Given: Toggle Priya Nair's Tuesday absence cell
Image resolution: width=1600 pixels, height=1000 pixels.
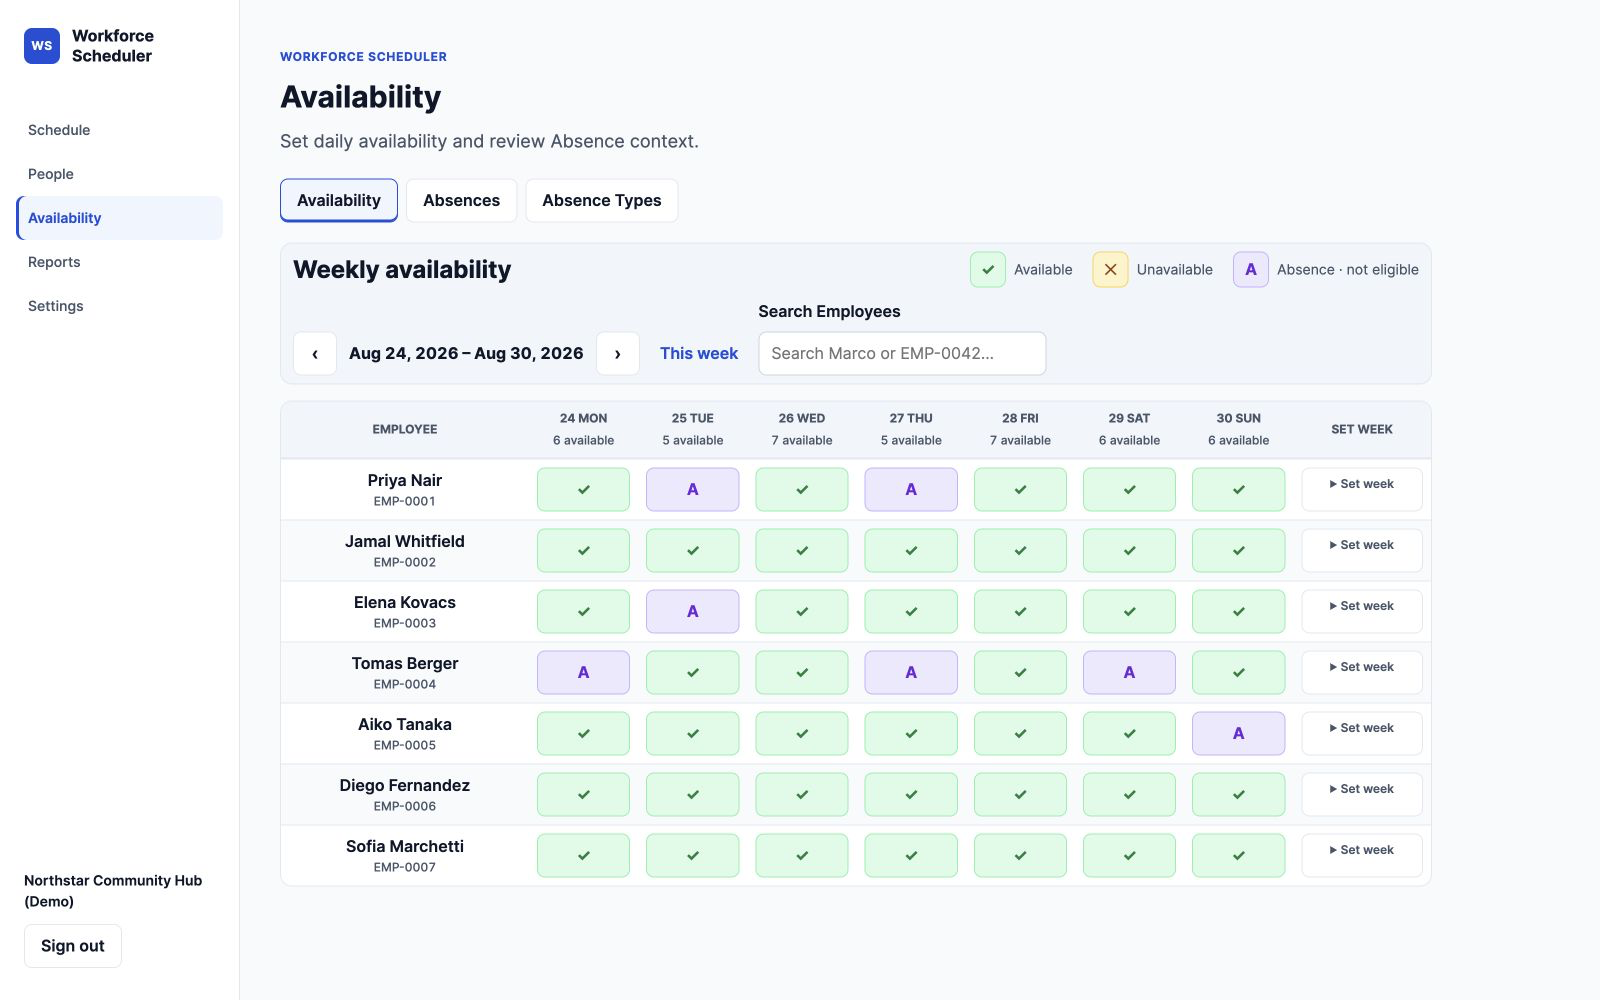Looking at the screenshot, I should [693, 490].
